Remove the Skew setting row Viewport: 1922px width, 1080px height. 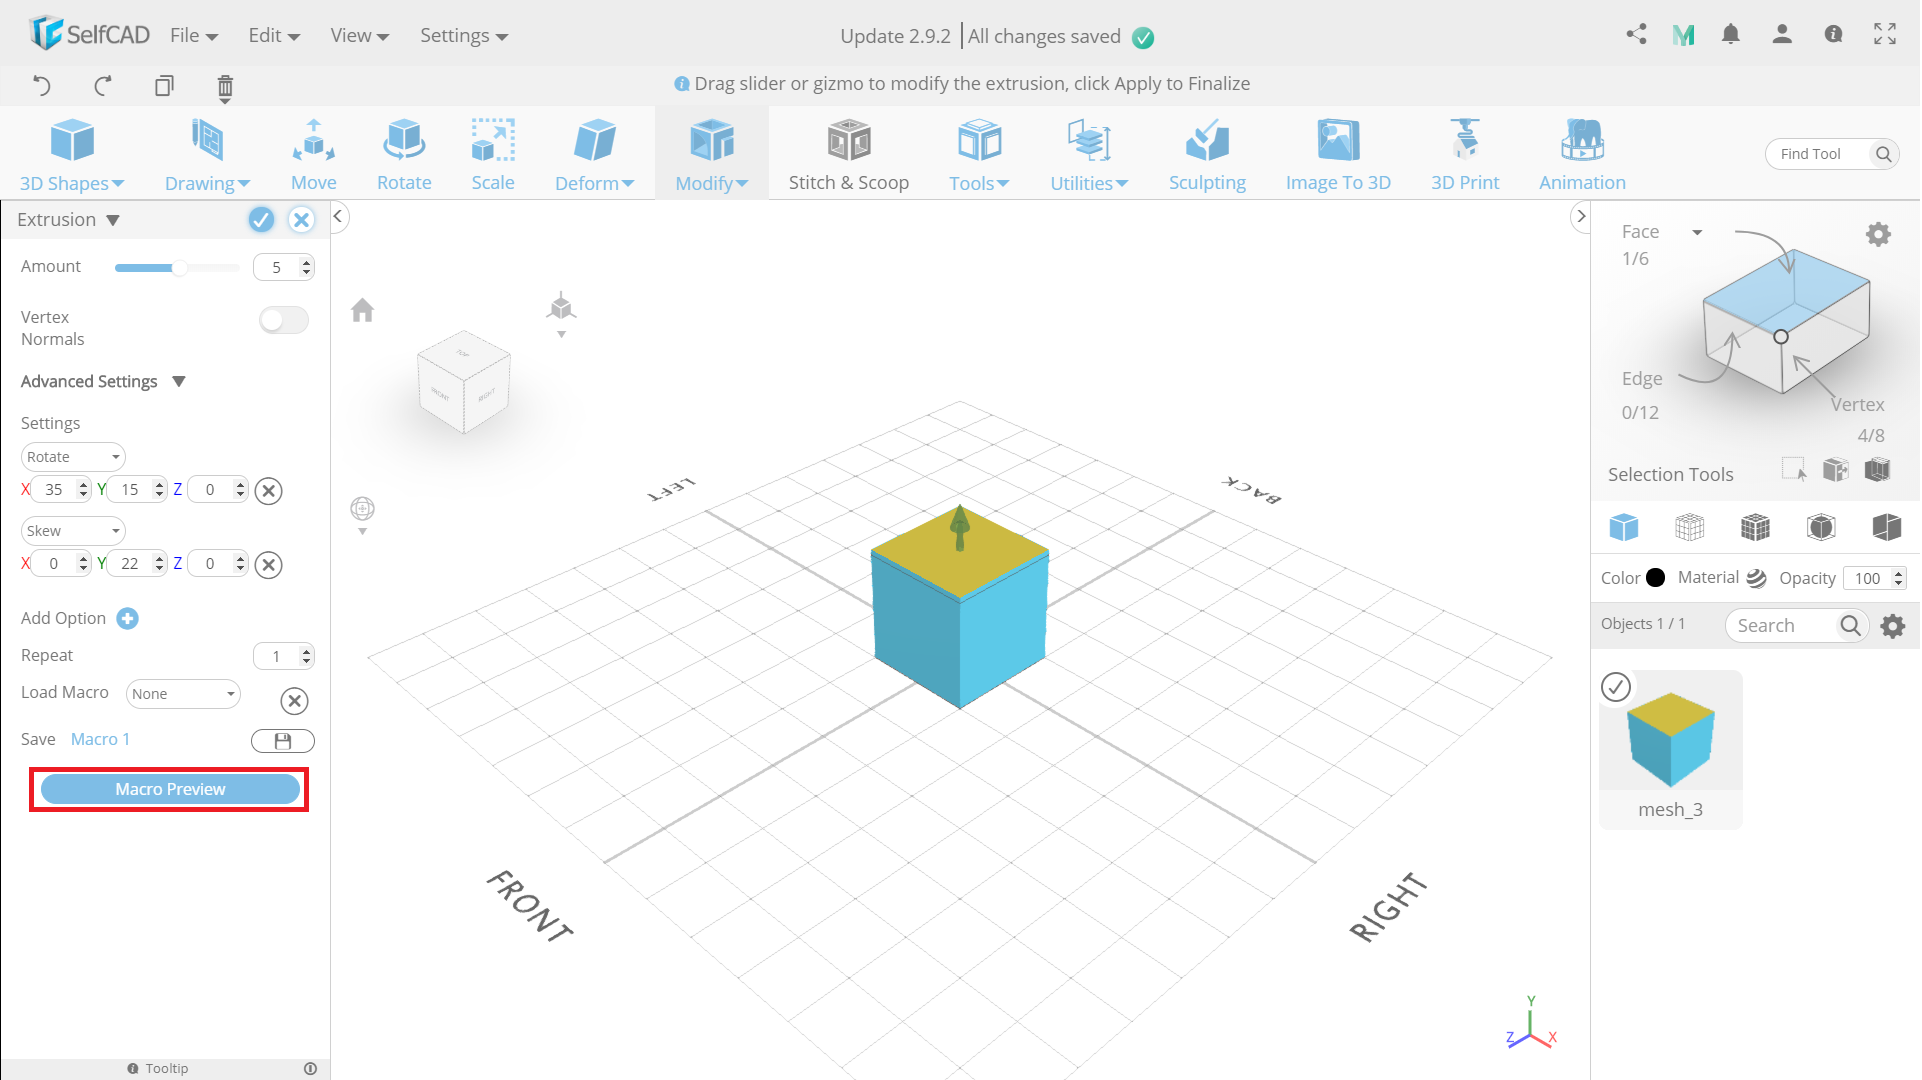click(x=268, y=565)
